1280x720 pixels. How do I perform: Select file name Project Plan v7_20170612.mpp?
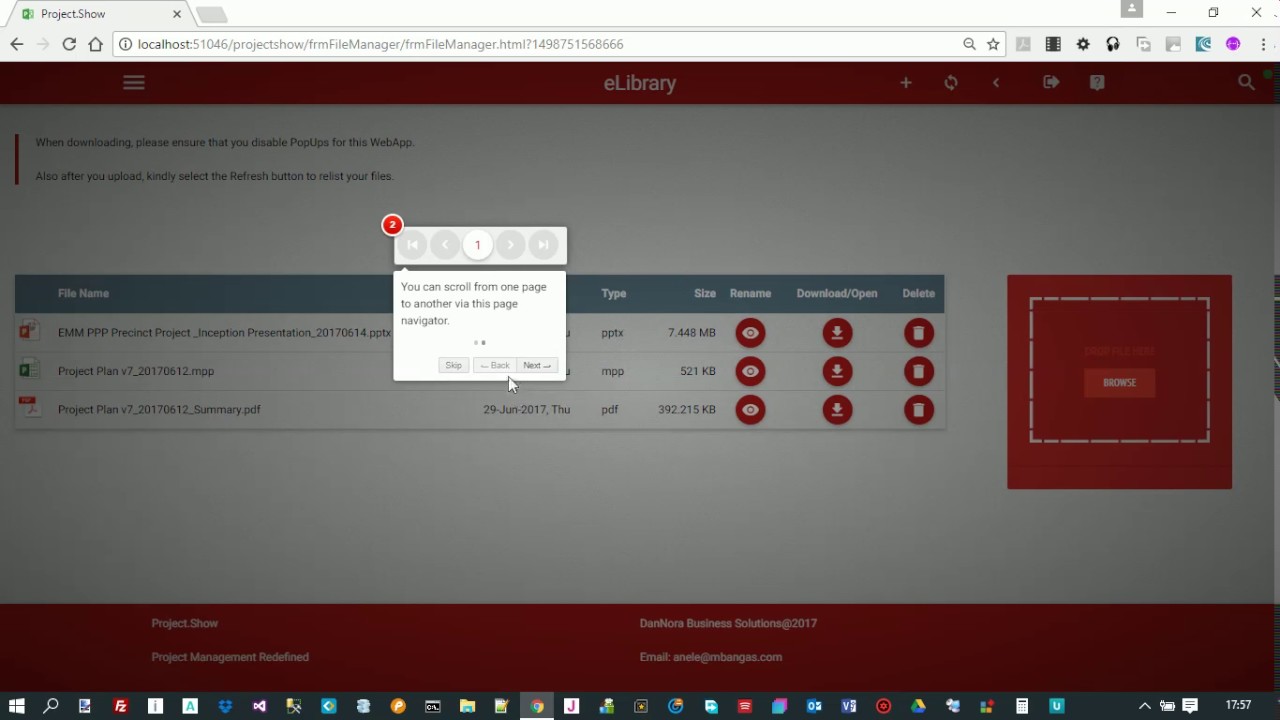(x=136, y=371)
